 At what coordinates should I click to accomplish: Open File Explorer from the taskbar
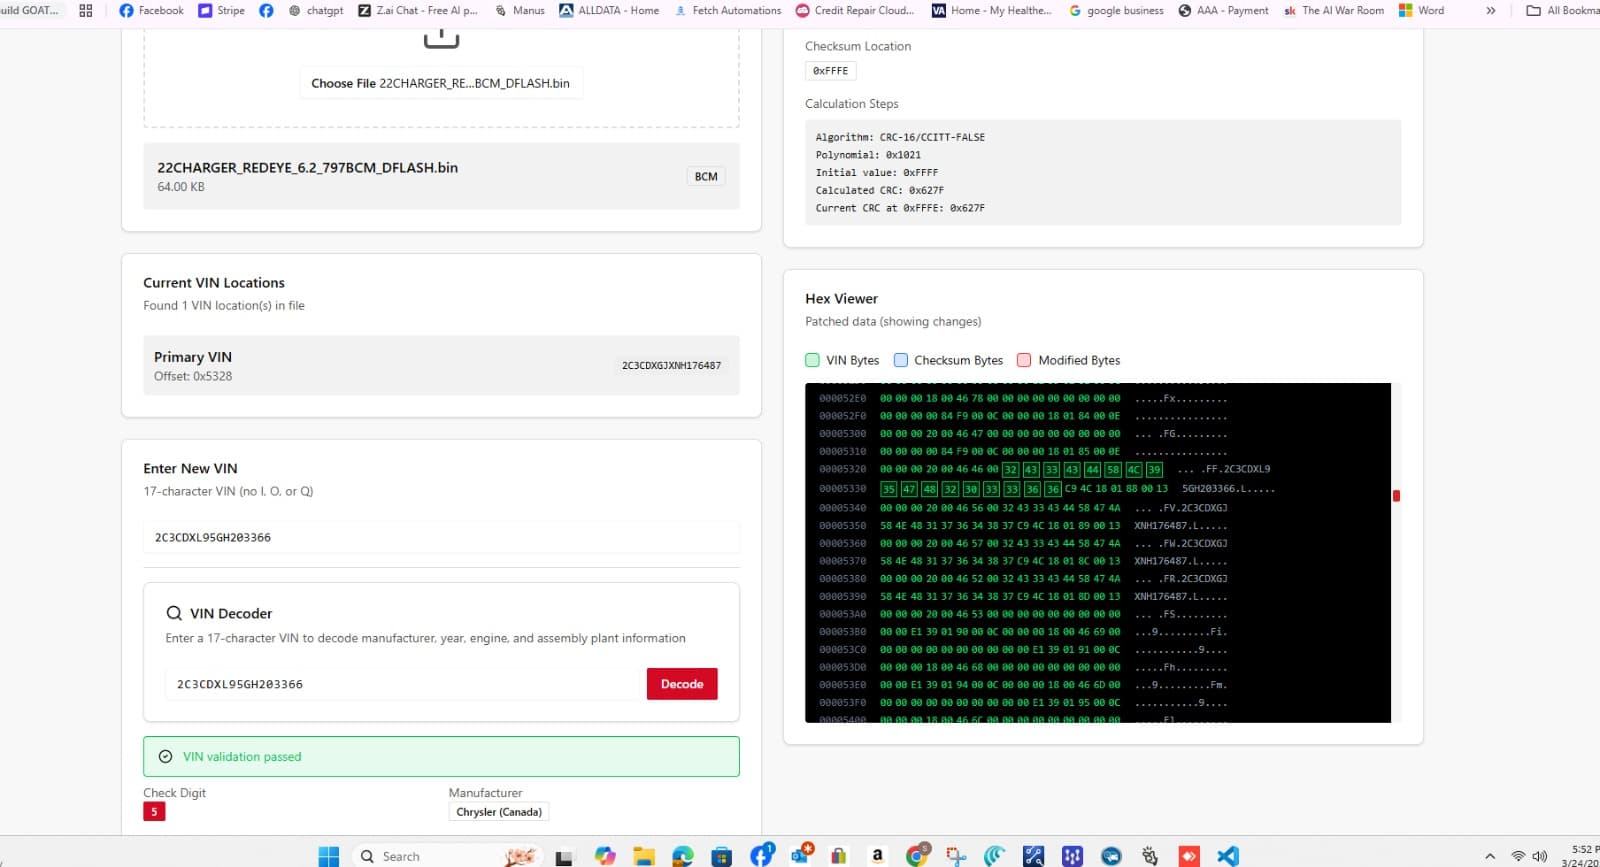click(x=644, y=856)
